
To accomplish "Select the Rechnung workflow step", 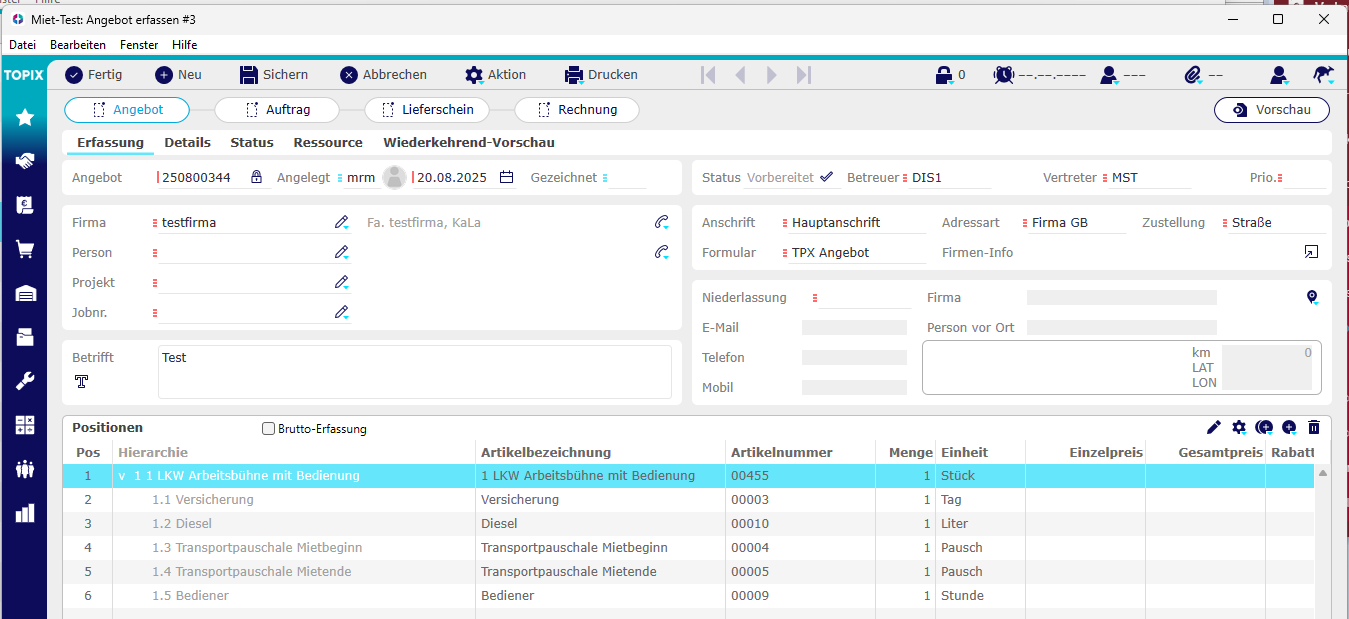I will pyautogui.click(x=577, y=110).
